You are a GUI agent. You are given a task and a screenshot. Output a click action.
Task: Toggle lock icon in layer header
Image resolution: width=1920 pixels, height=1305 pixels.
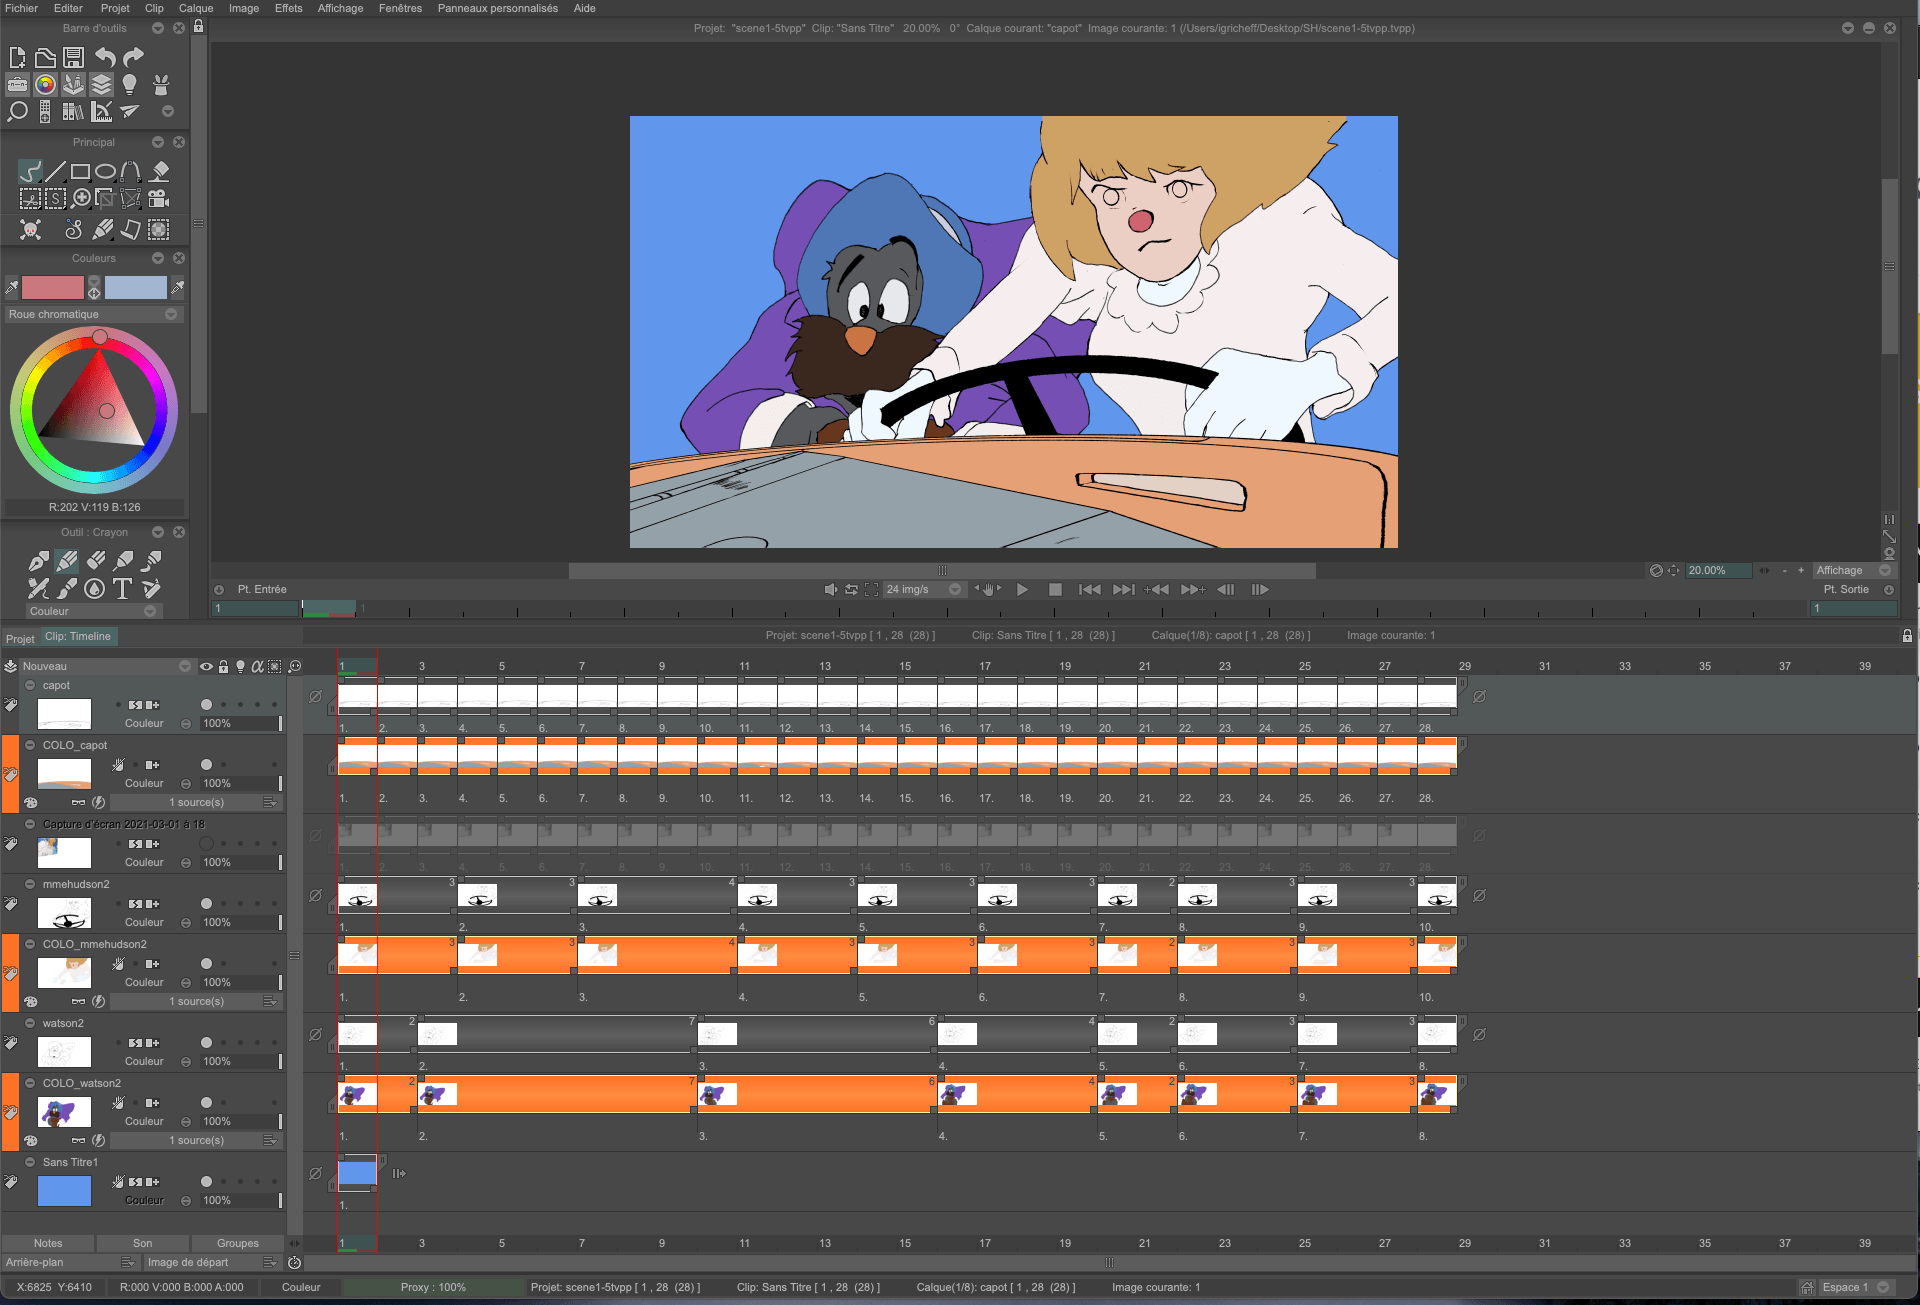224,666
